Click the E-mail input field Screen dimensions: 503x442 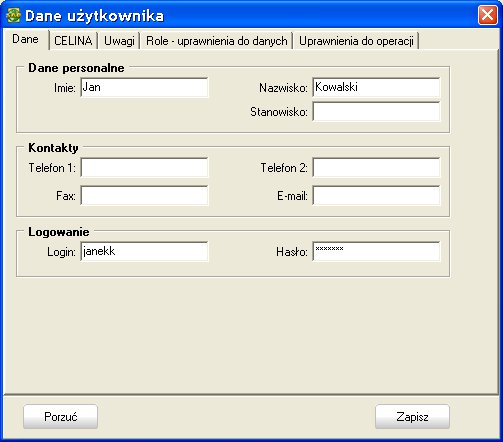[x=376, y=195]
